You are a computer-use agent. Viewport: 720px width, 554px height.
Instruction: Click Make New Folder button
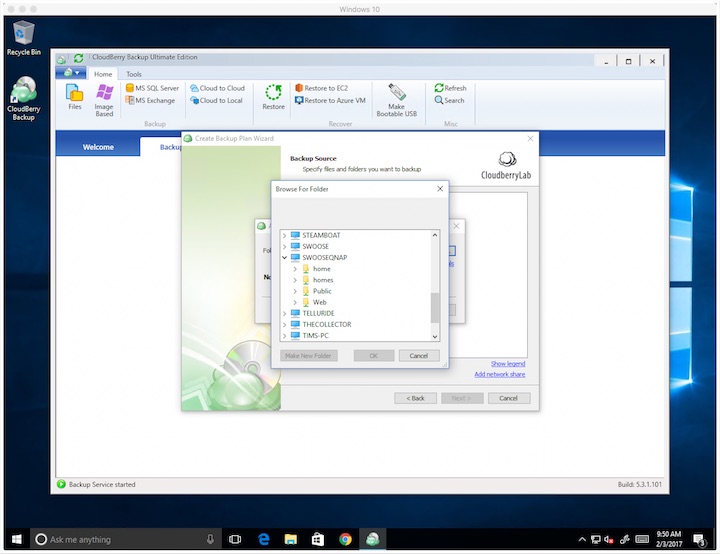pos(309,356)
